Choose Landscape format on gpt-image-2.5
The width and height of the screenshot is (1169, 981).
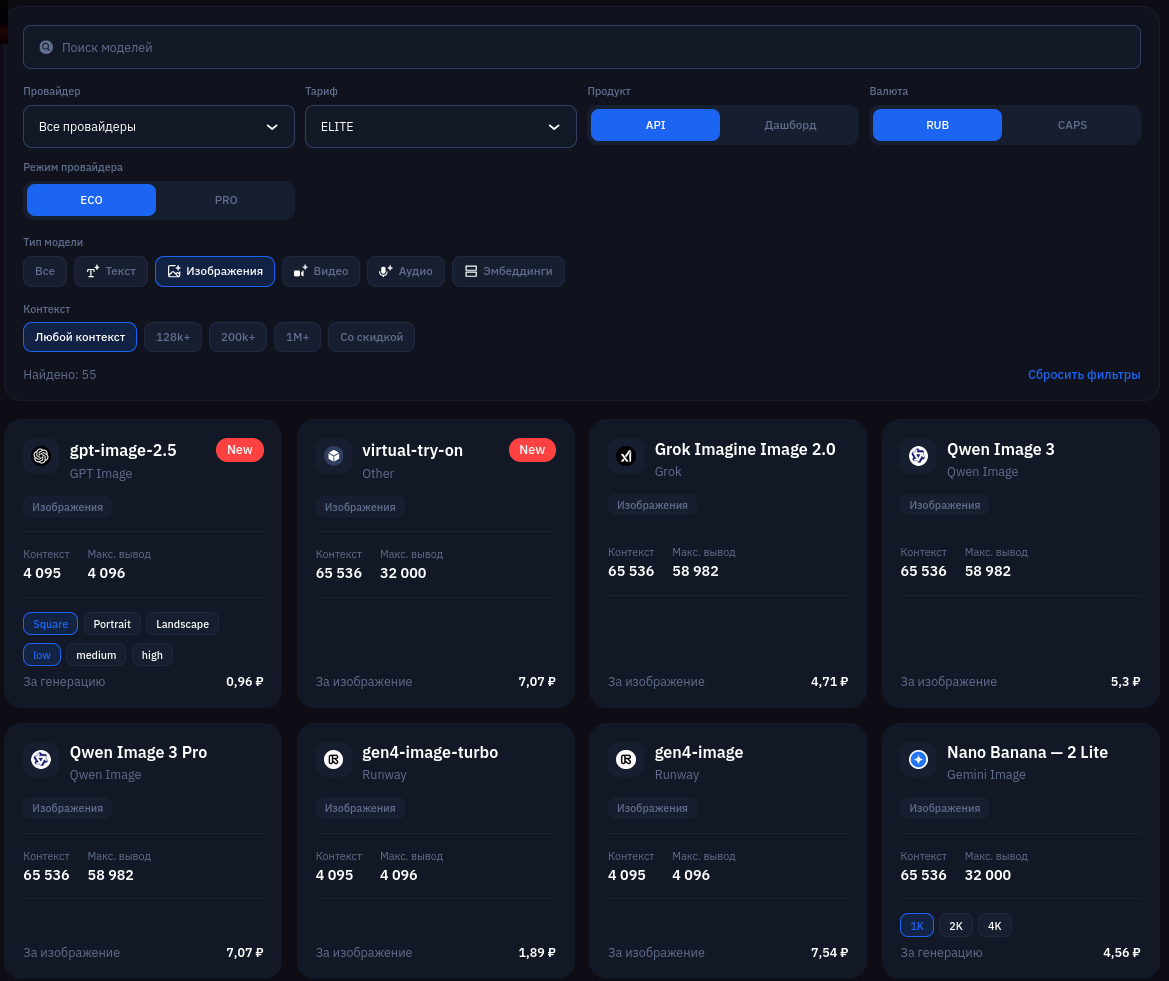[183, 624]
